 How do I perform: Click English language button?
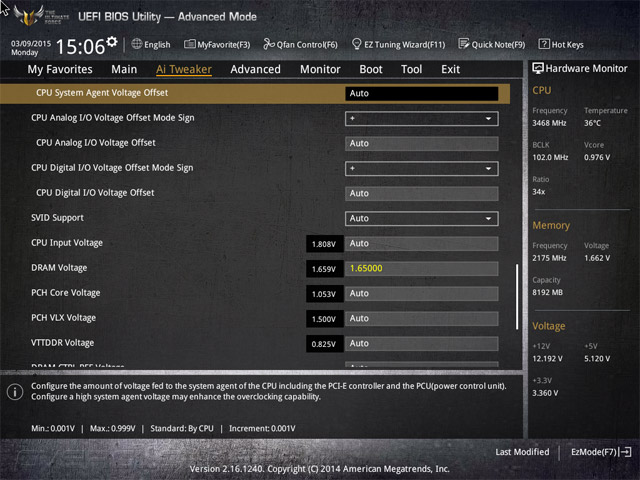click(x=157, y=44)
